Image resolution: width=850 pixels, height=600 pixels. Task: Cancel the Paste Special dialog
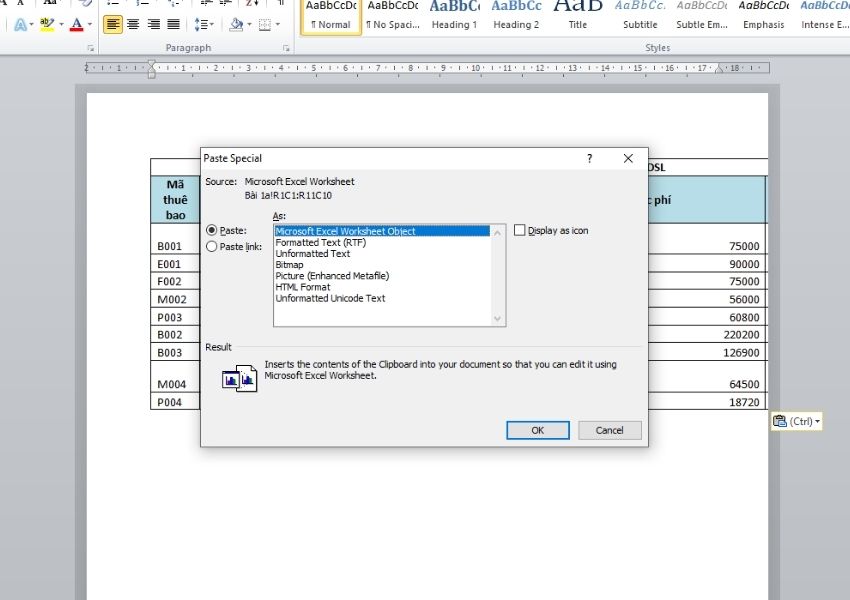(x=610, y=430)
